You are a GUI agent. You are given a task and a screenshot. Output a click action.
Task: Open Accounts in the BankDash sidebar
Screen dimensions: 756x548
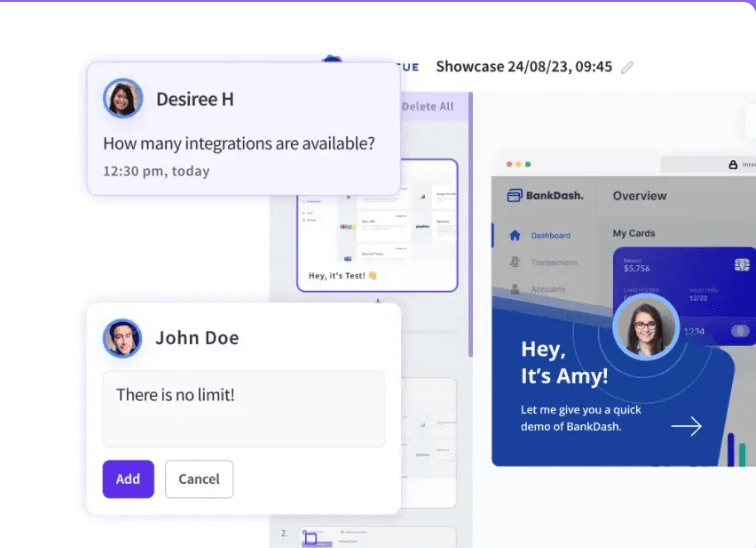(548, 289)
